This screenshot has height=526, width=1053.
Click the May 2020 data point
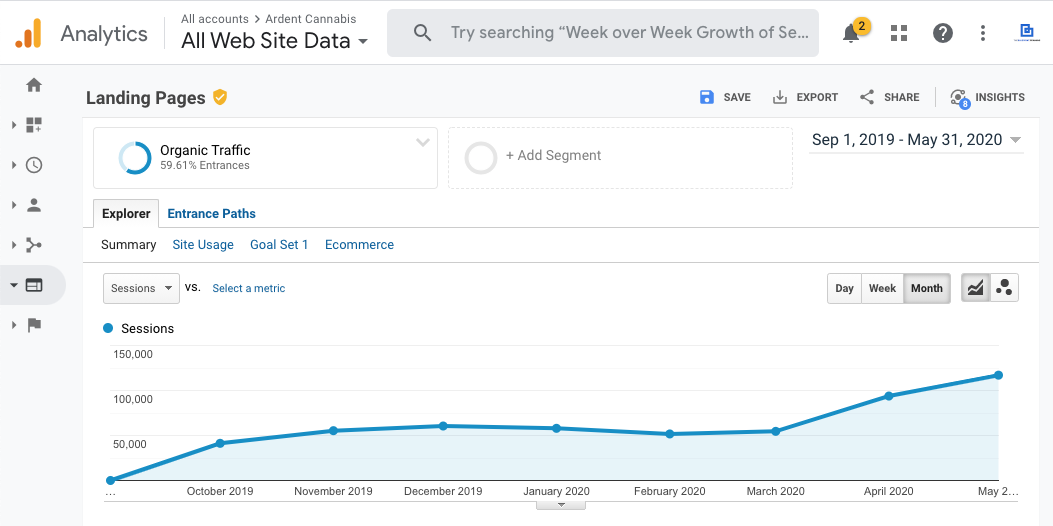(x=998, y=376)
